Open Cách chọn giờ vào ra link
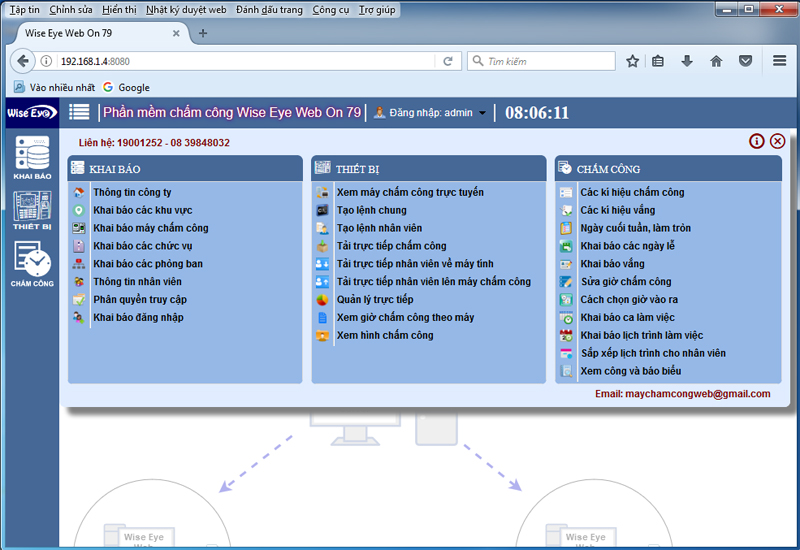800x550 pixels. point(629,299)
